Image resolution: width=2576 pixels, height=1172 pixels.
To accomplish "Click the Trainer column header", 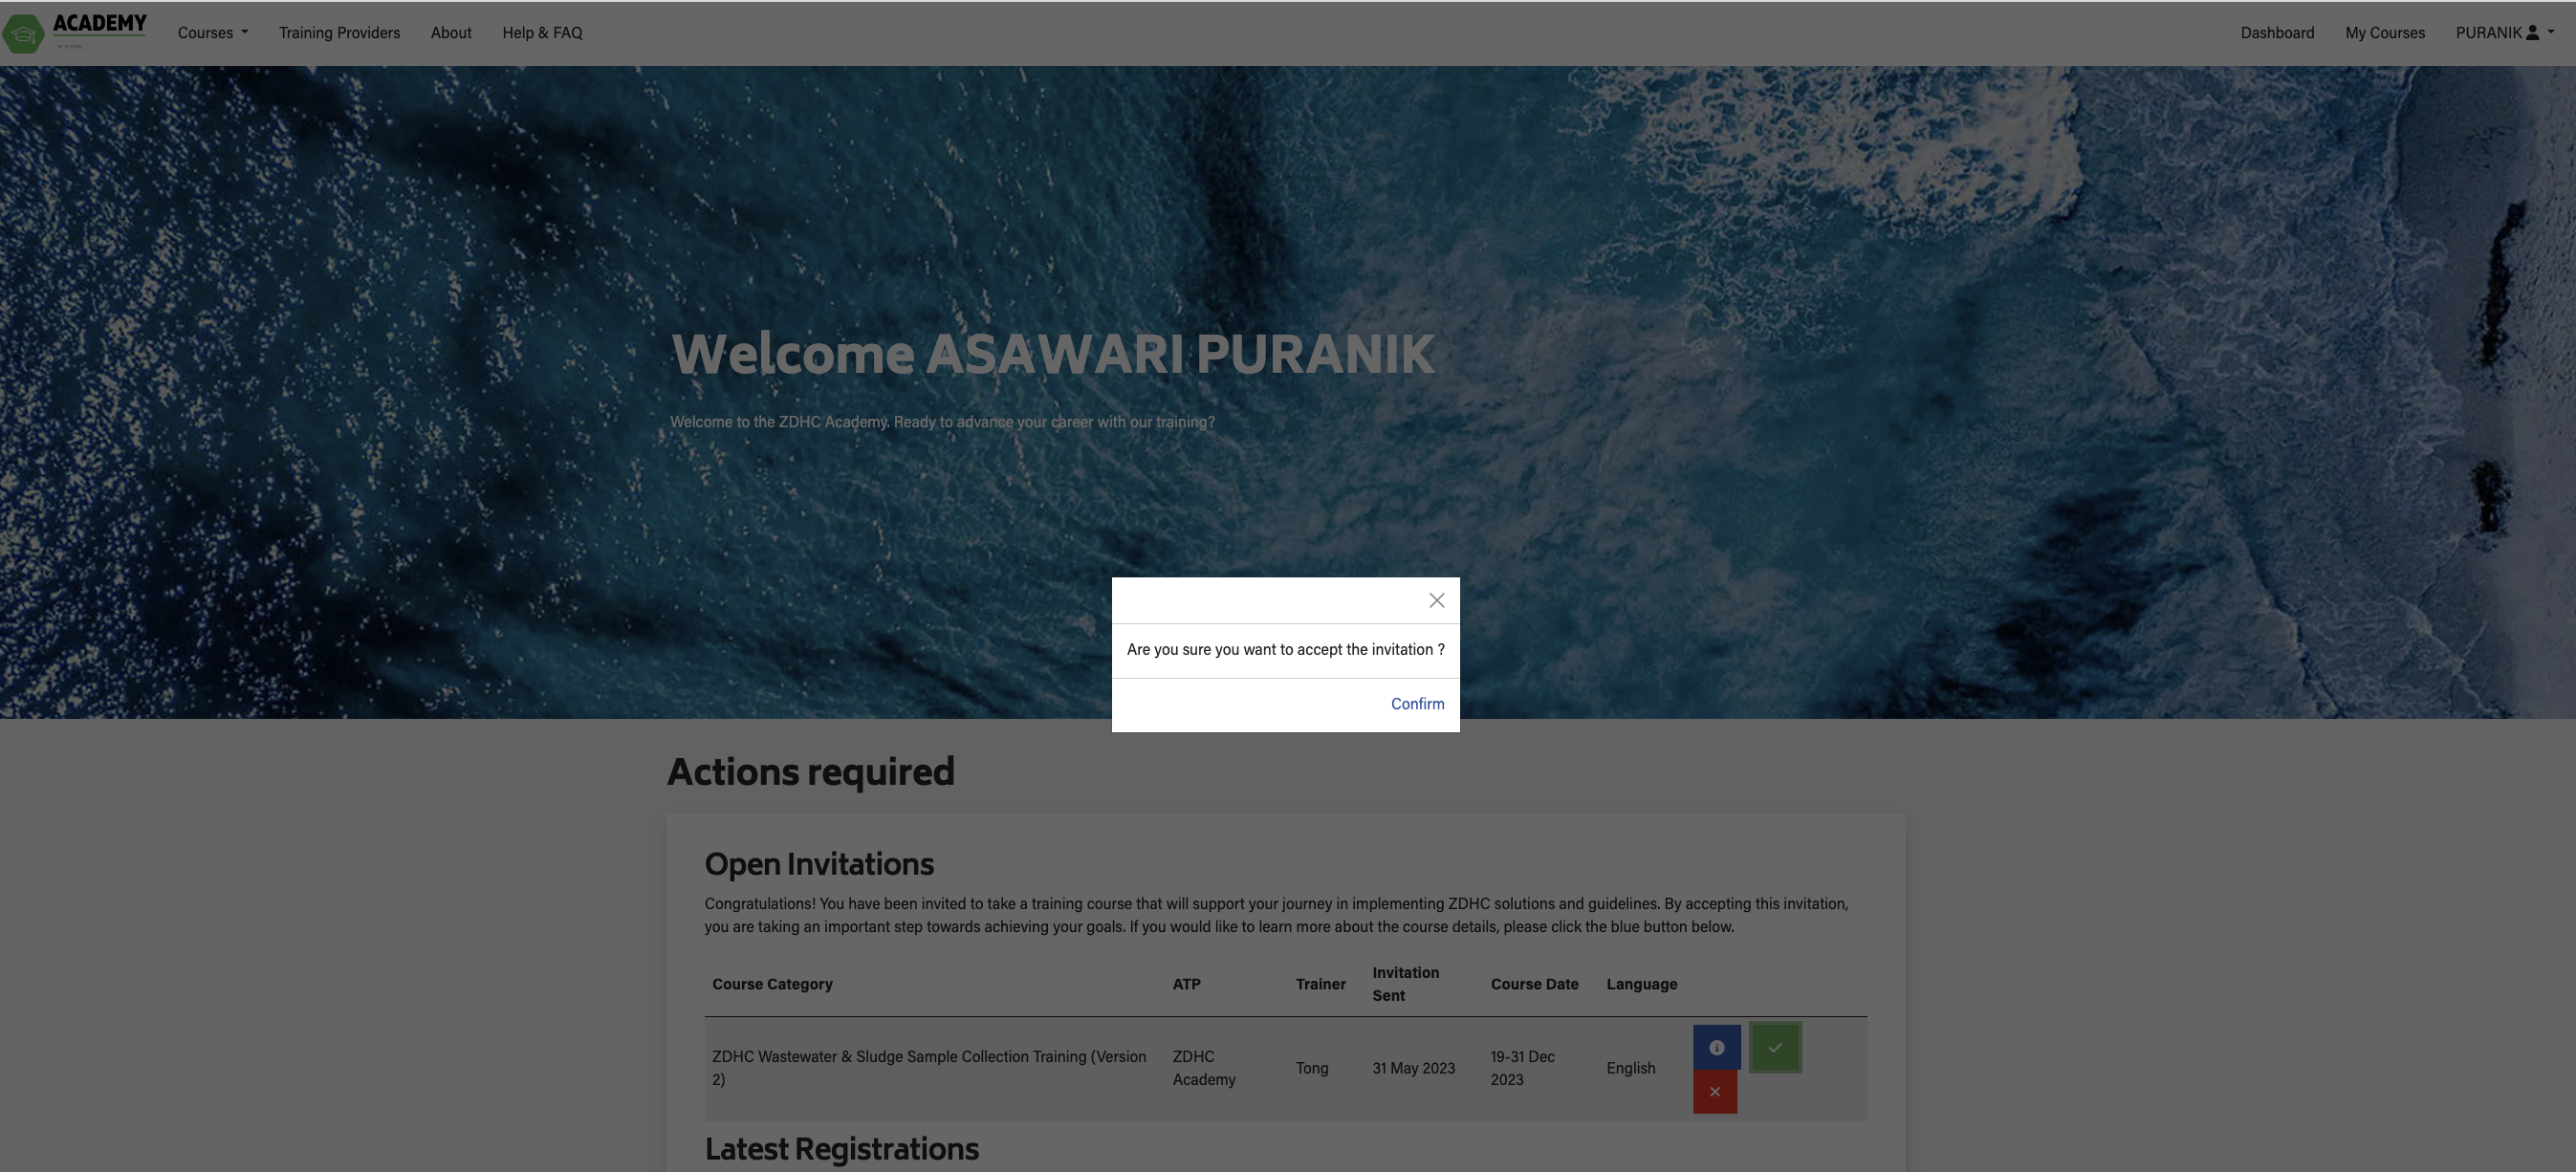I will (x=1320, y=984).
